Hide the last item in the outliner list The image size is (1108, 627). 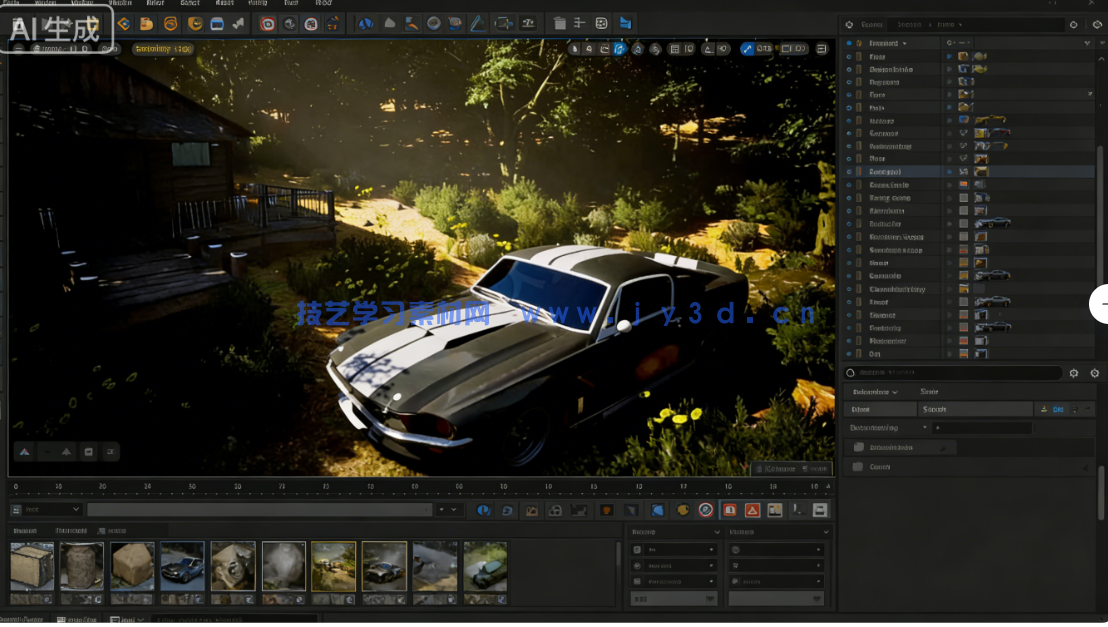849,353
